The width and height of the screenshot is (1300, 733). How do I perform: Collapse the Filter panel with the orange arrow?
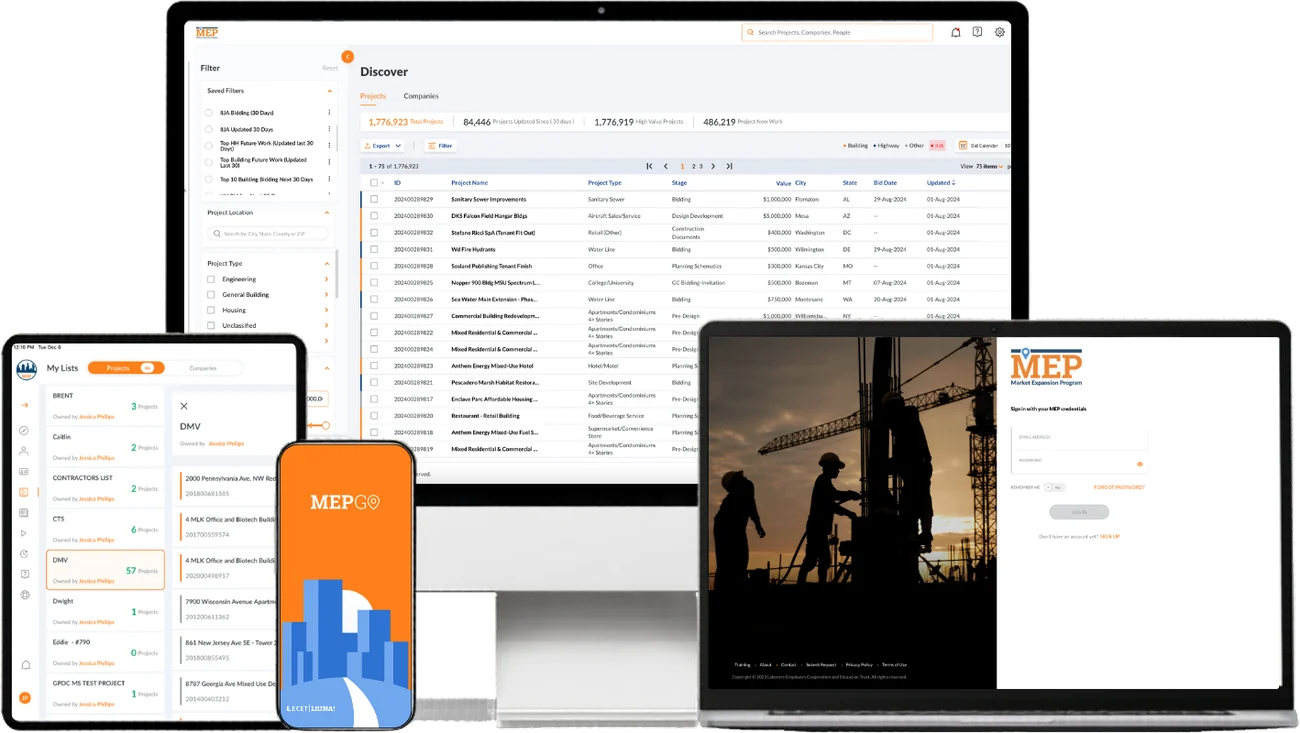click(x=347, y=57)
